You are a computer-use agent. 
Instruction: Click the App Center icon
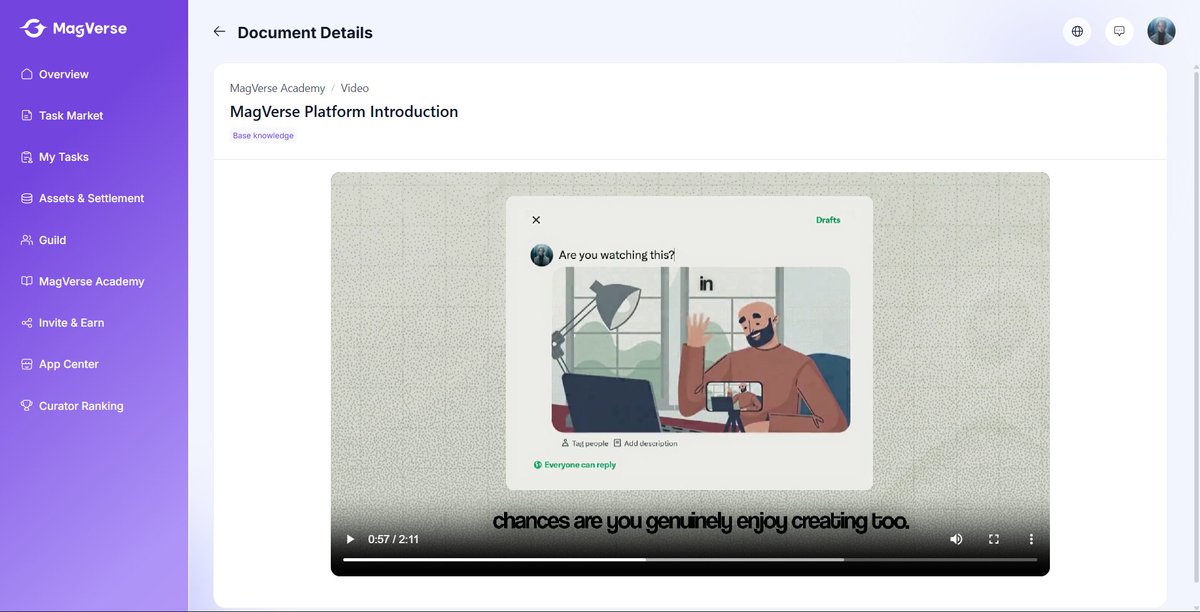click(x=27, y=365)
